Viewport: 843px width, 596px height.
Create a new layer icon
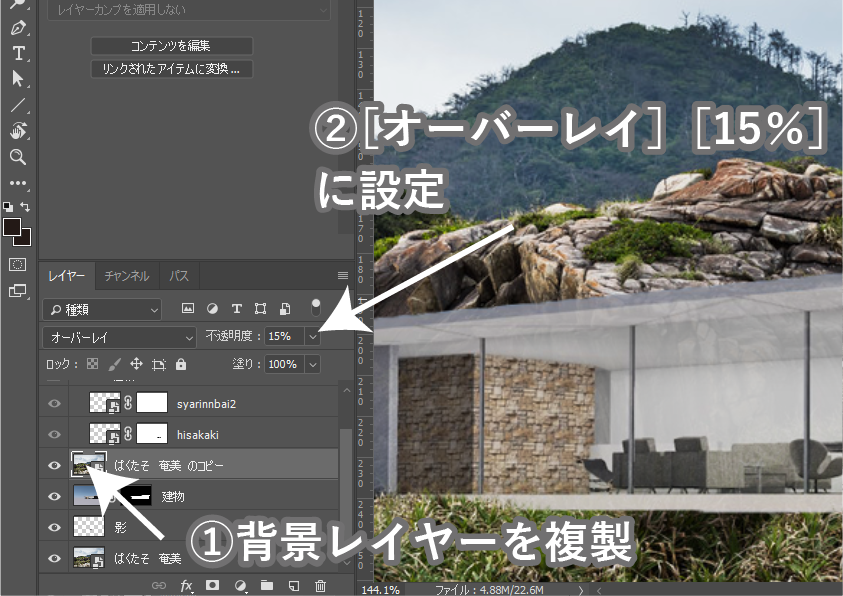pyautogui.click(x=294, y=585)
